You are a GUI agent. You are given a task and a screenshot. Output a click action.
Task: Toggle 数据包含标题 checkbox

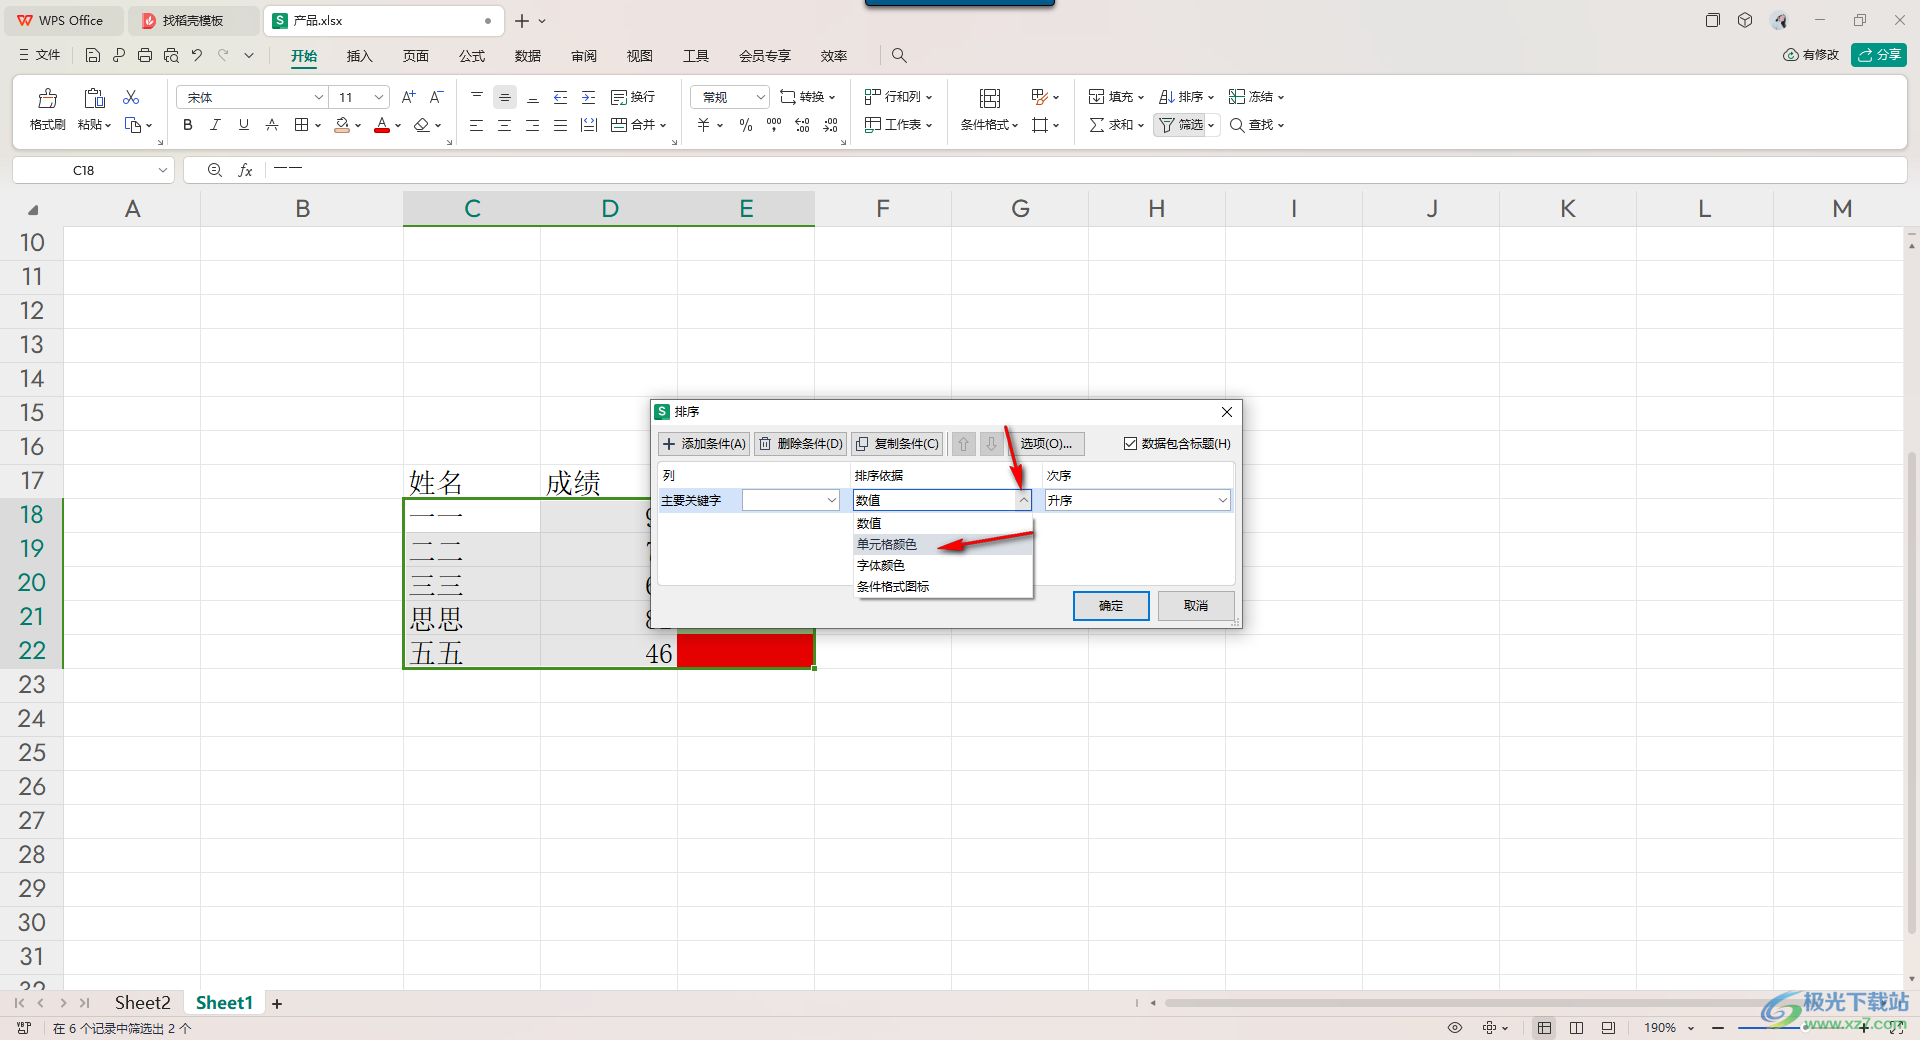[x=1130, y=443]
